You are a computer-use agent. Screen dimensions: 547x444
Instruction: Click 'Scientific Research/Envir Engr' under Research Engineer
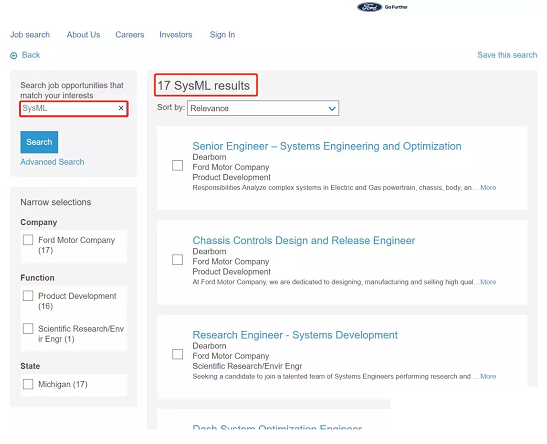coord(247,366)
